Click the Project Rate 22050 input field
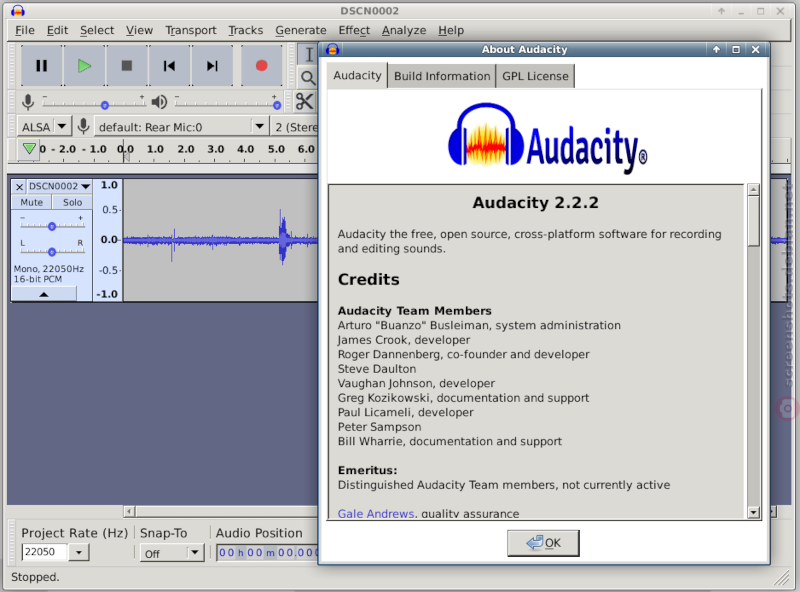The height and width of the screenshot is (592, 800). click(45, 552)
